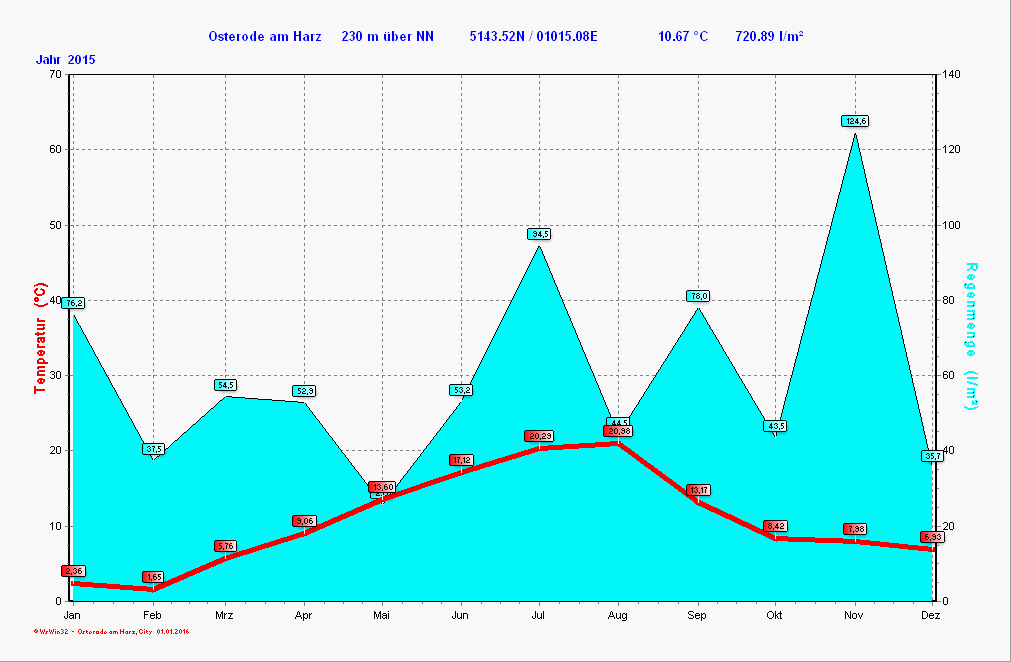Viewport: 1011px width, 662px height.
Task: Click the August temperature label 20,98
Action: (618, 431)
